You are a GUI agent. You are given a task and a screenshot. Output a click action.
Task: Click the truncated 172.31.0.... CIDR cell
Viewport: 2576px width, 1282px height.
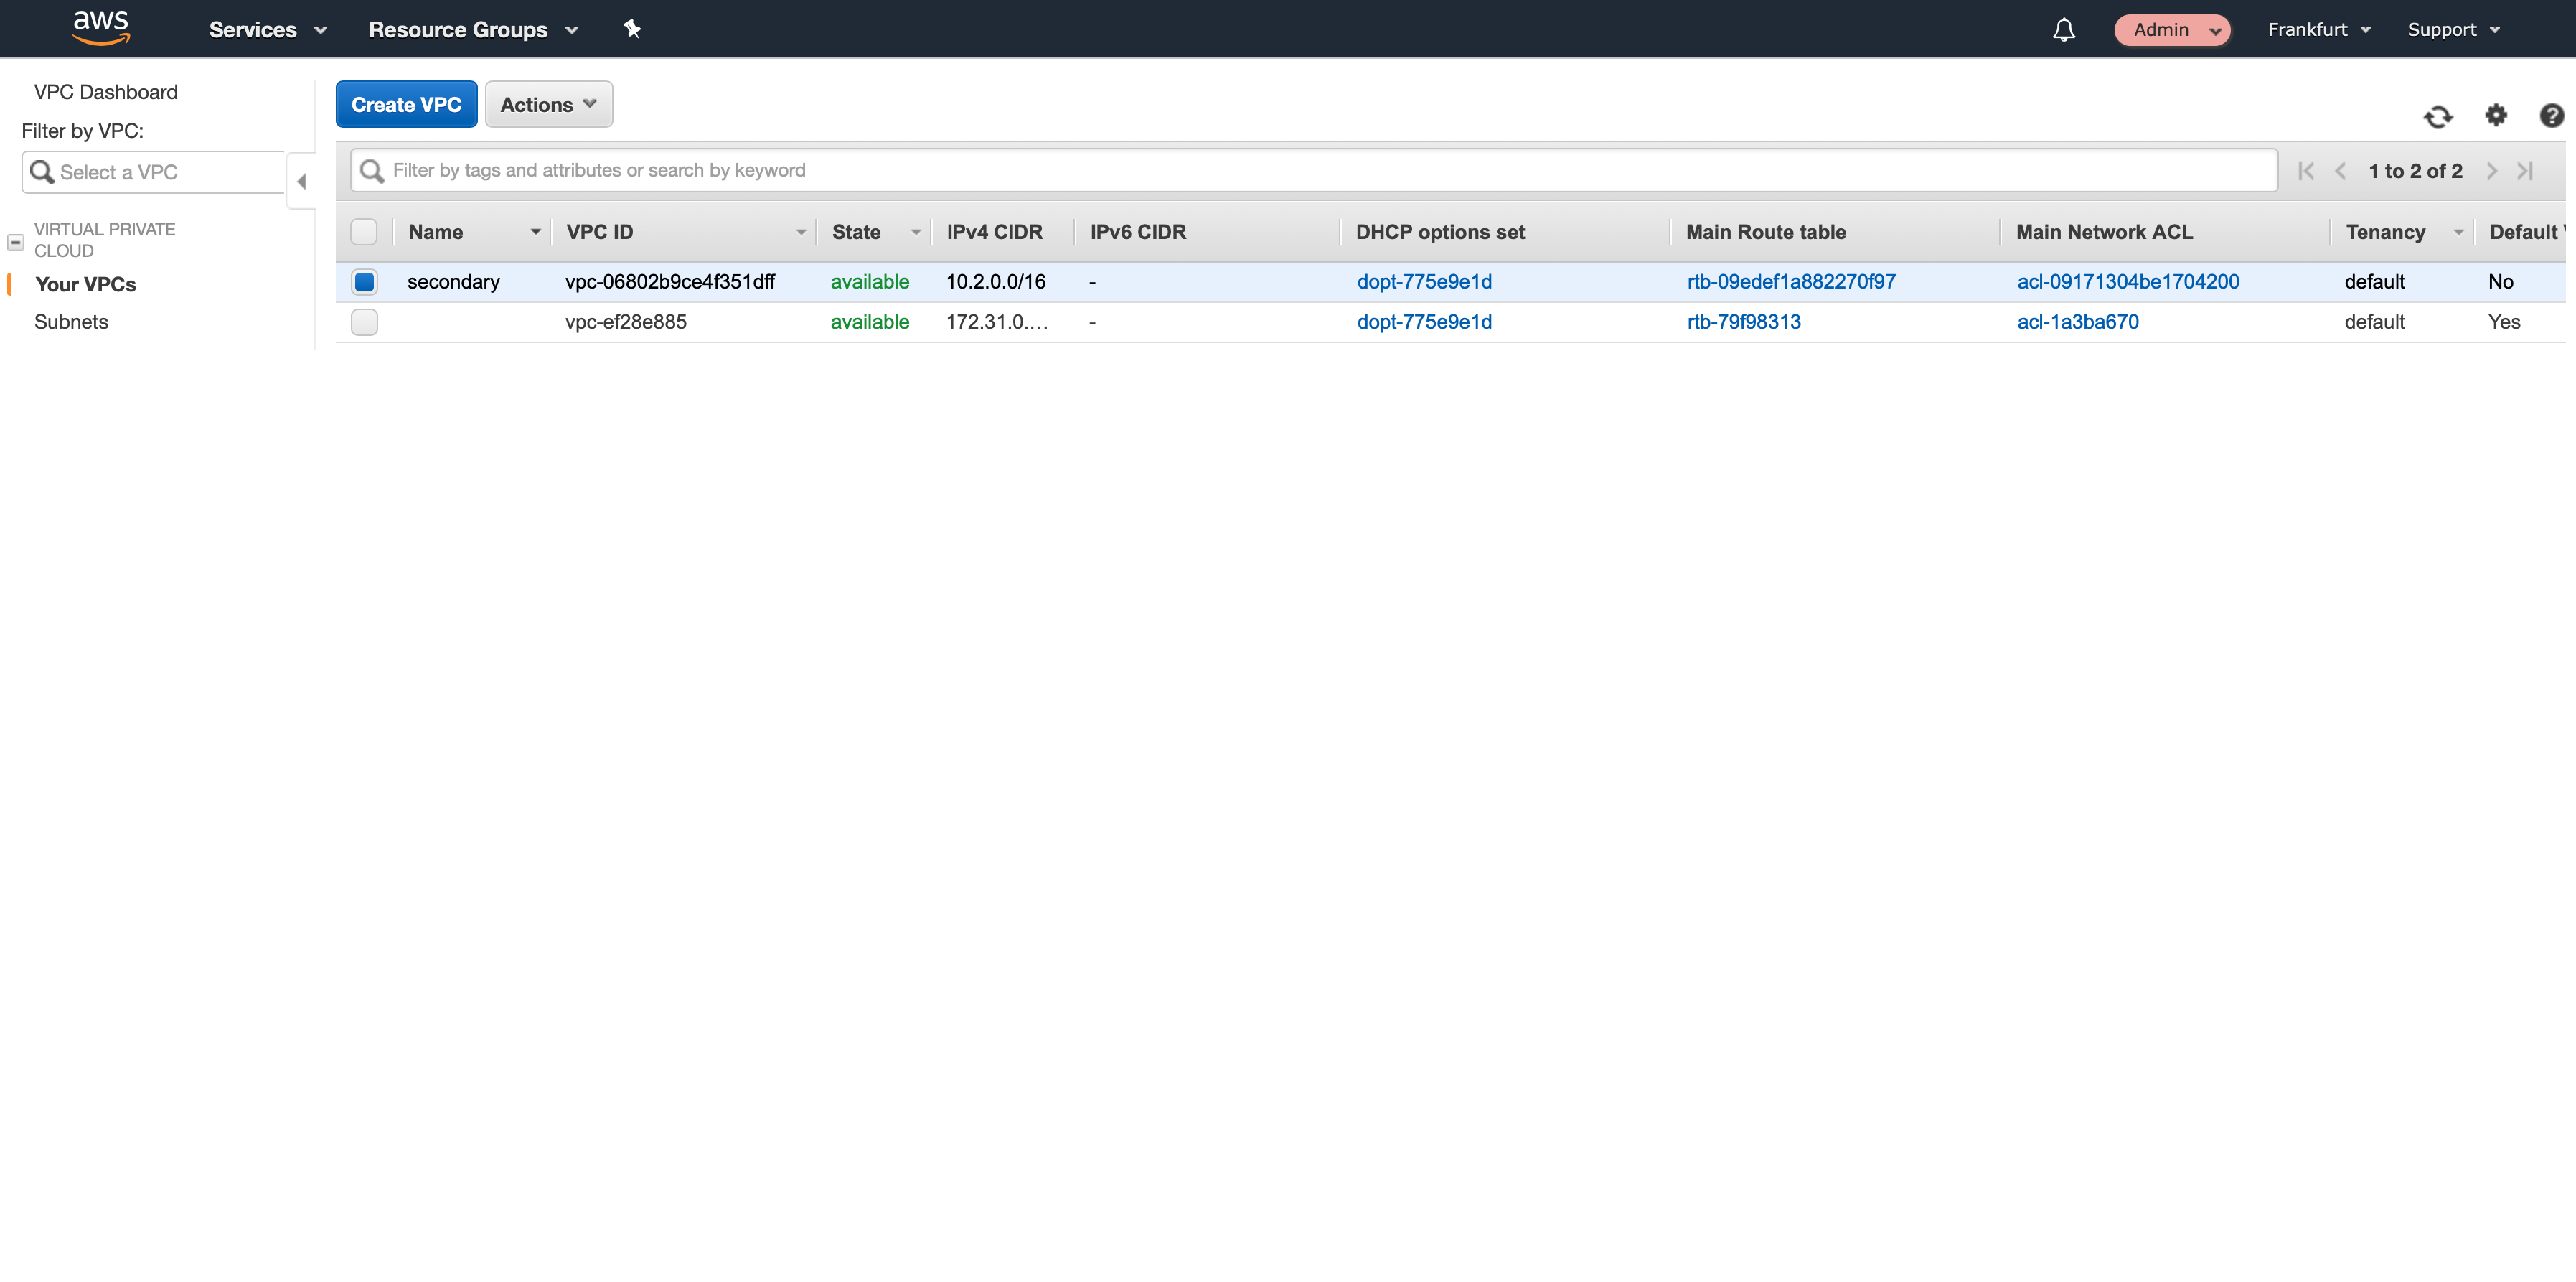coord(997,322)
